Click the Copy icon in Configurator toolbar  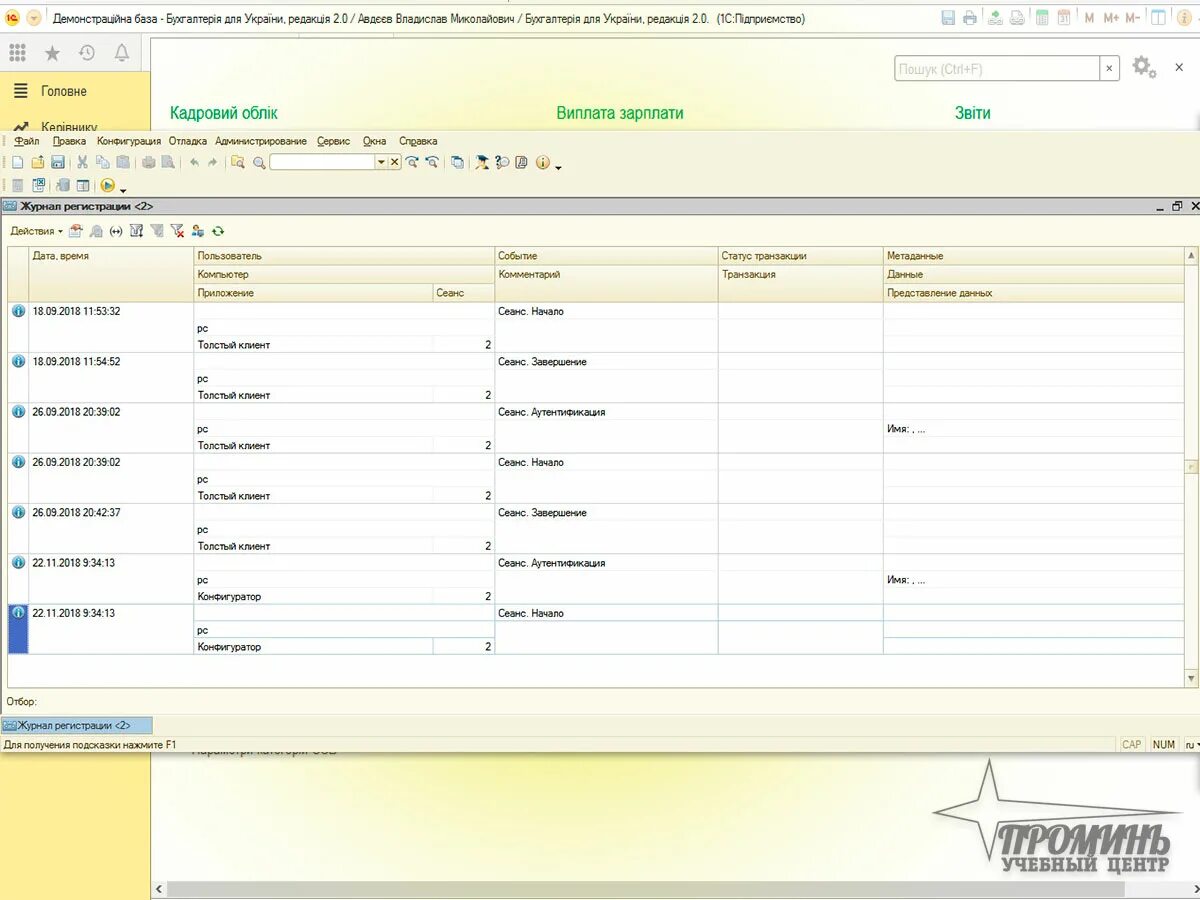[103, 162]
